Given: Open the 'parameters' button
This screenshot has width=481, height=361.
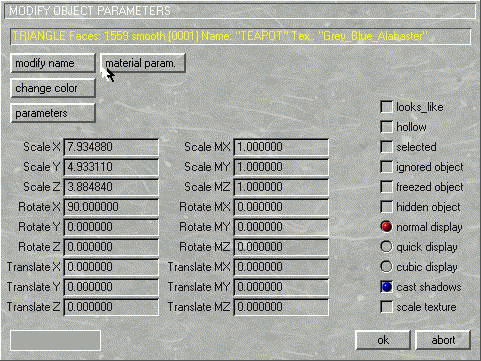Looking at the screenshot, I should point(53,113).
